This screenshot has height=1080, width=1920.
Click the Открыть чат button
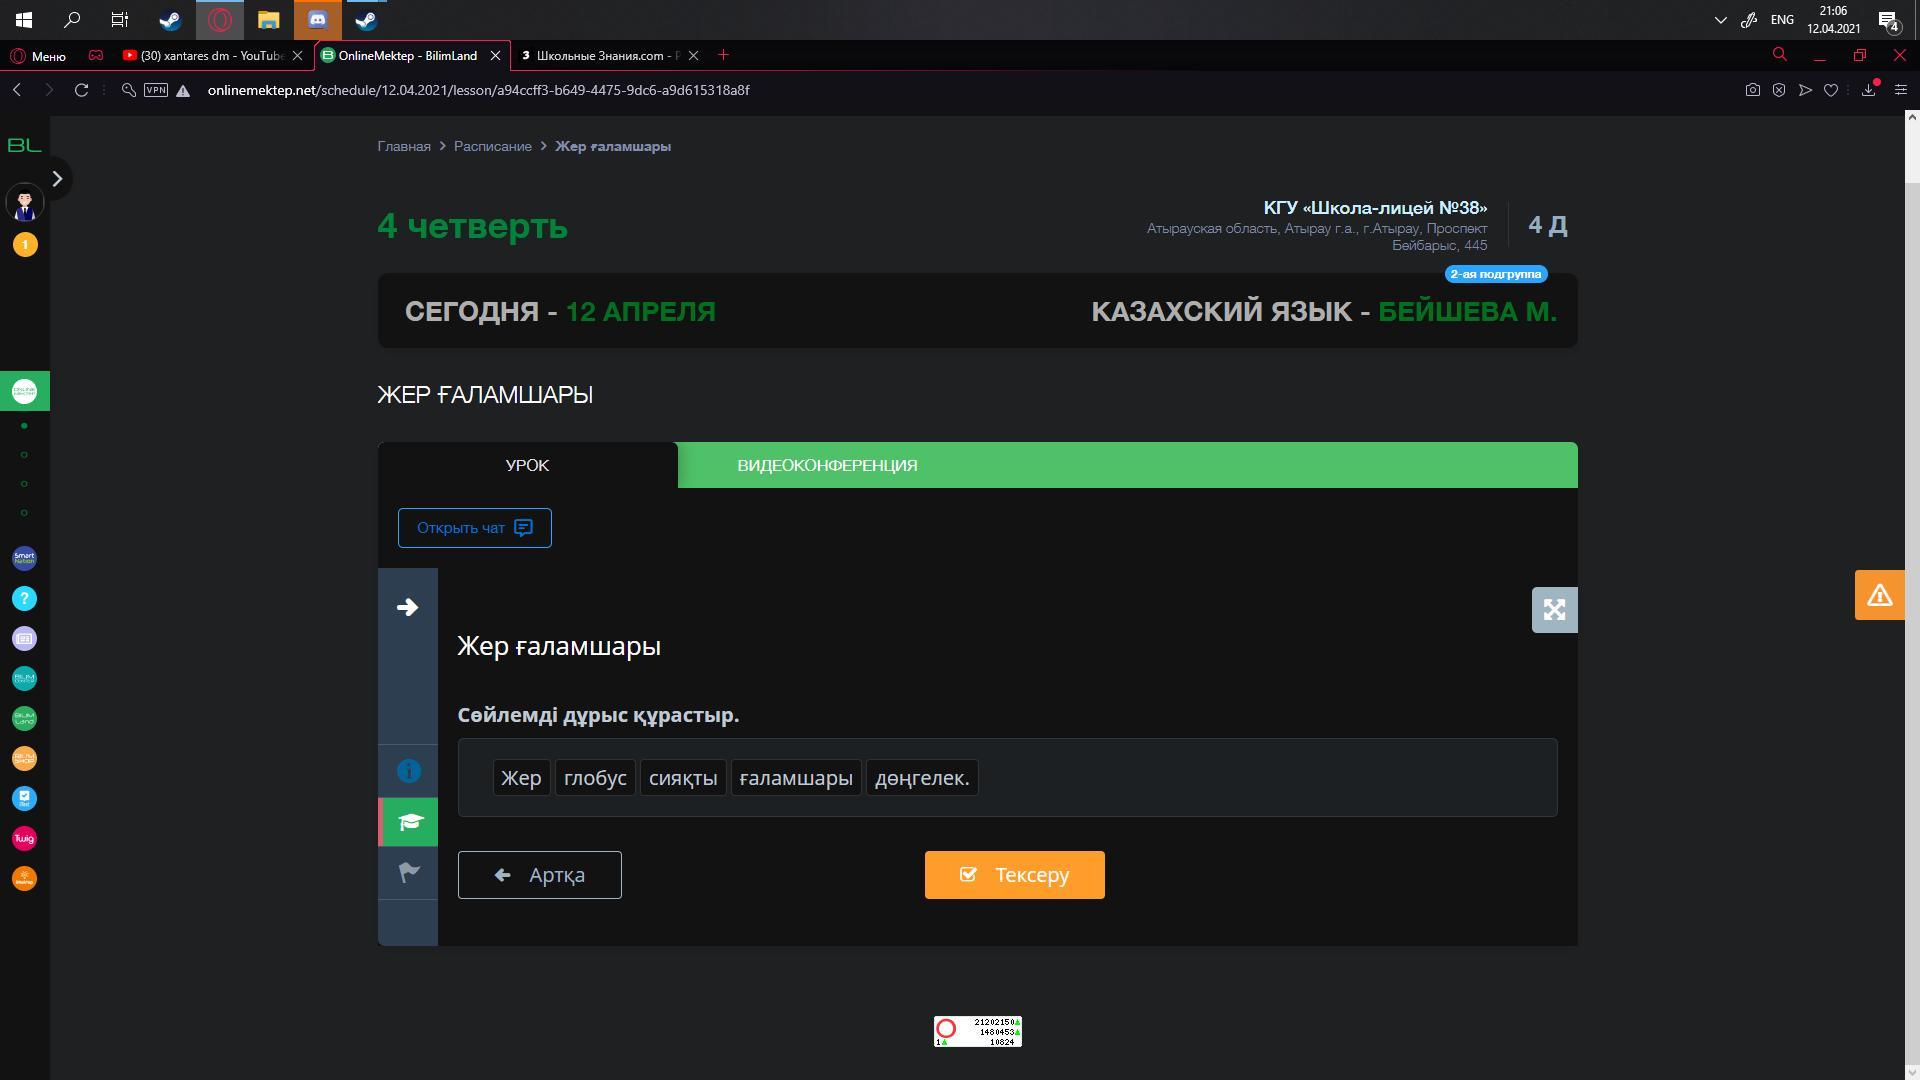[x=474, y=528]
